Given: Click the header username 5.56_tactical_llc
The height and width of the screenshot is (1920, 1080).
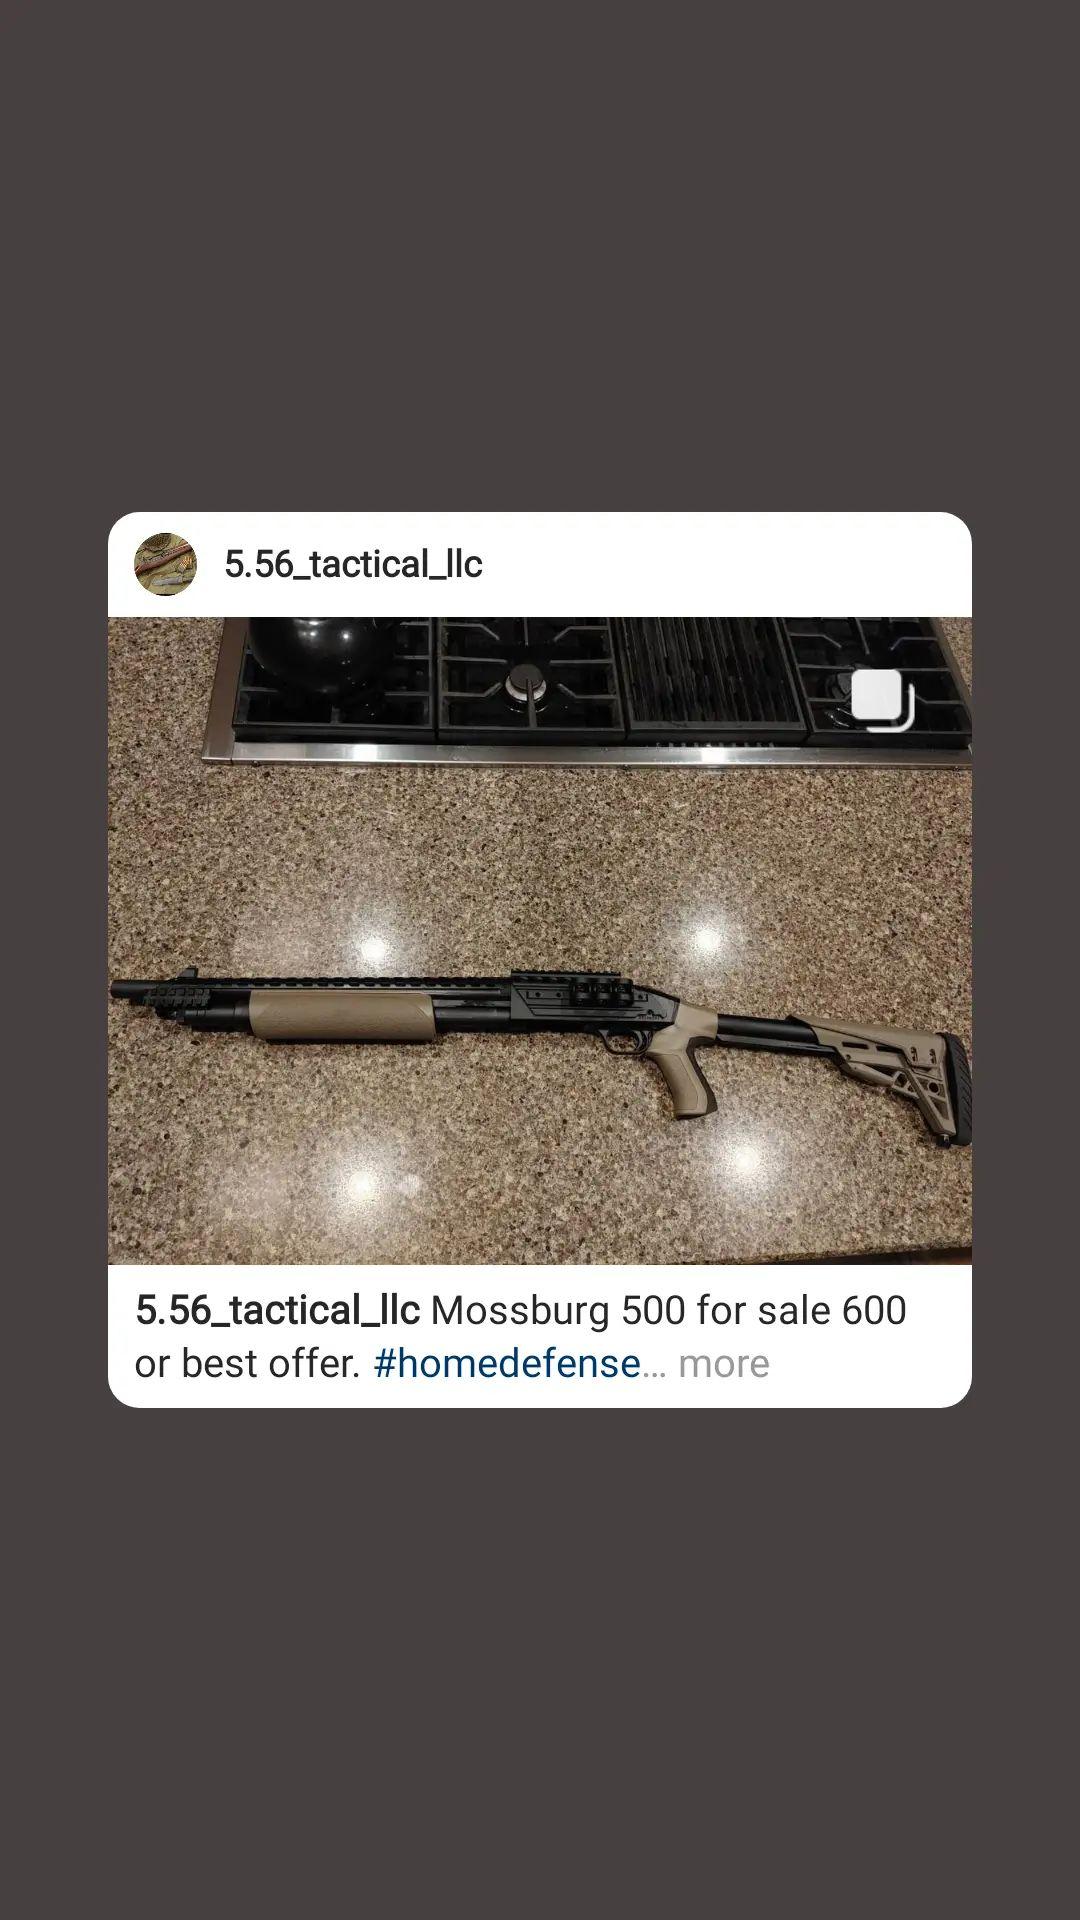Looking at the screenshot, I should click(353, 564).
